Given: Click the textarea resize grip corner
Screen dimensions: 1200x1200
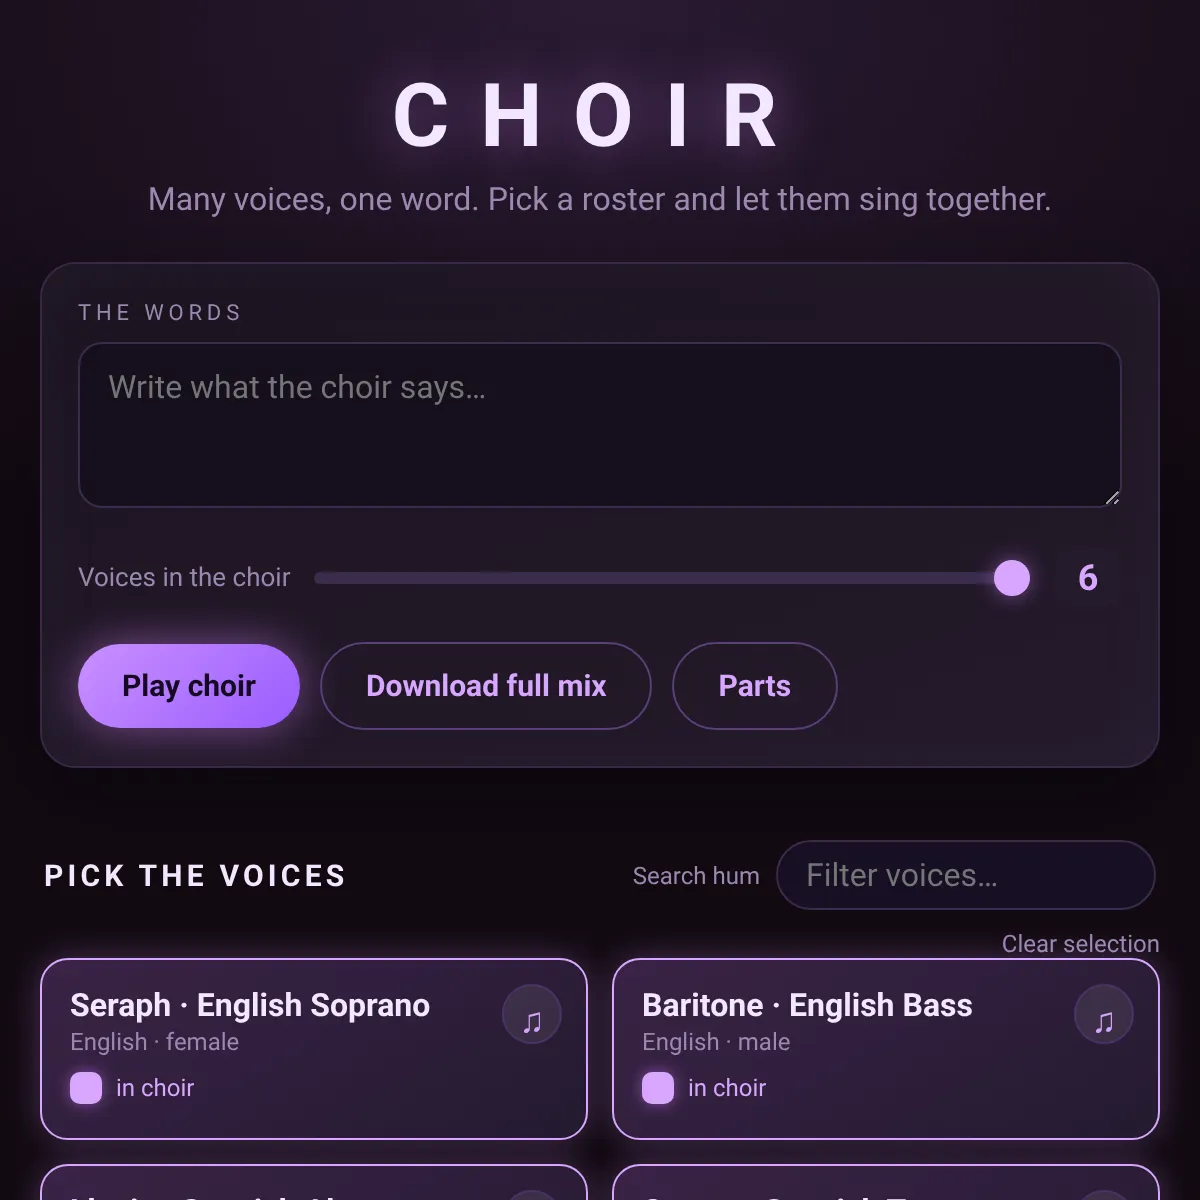Looking at the screenshot, I should pos(1112,497).
